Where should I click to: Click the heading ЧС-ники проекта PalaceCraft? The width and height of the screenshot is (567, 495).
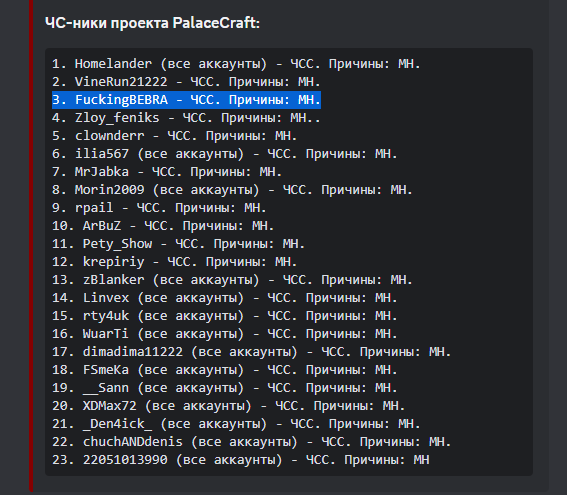tap(152, 23)
